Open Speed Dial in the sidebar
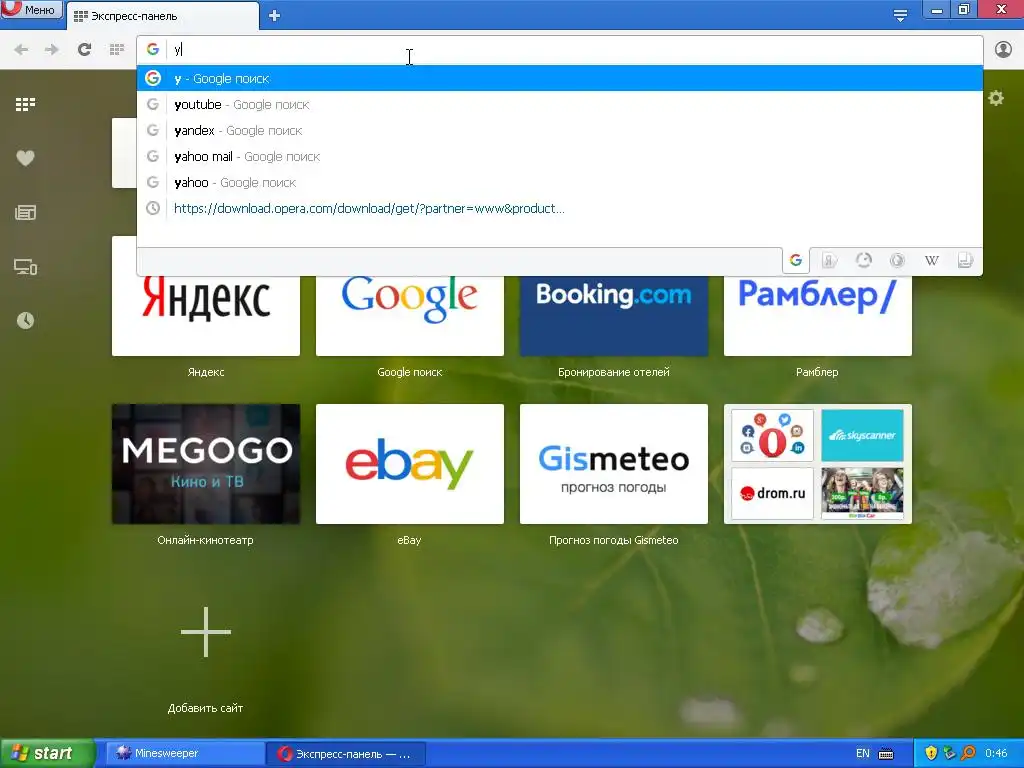 point(25,104)
